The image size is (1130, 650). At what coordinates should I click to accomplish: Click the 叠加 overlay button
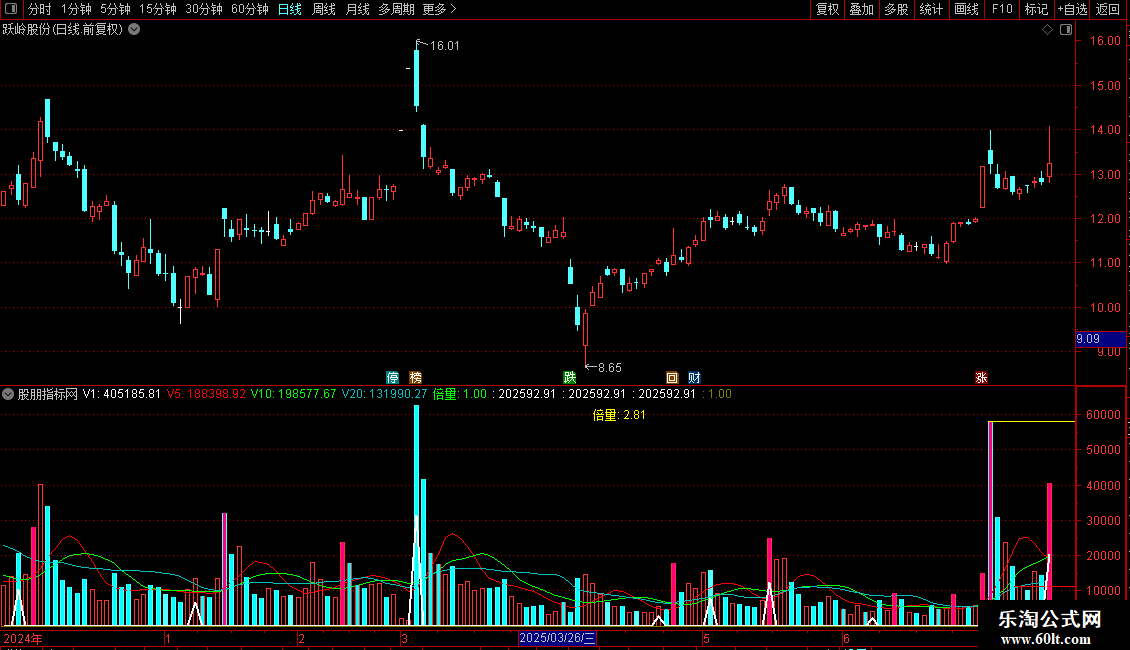tap(861, 9)
